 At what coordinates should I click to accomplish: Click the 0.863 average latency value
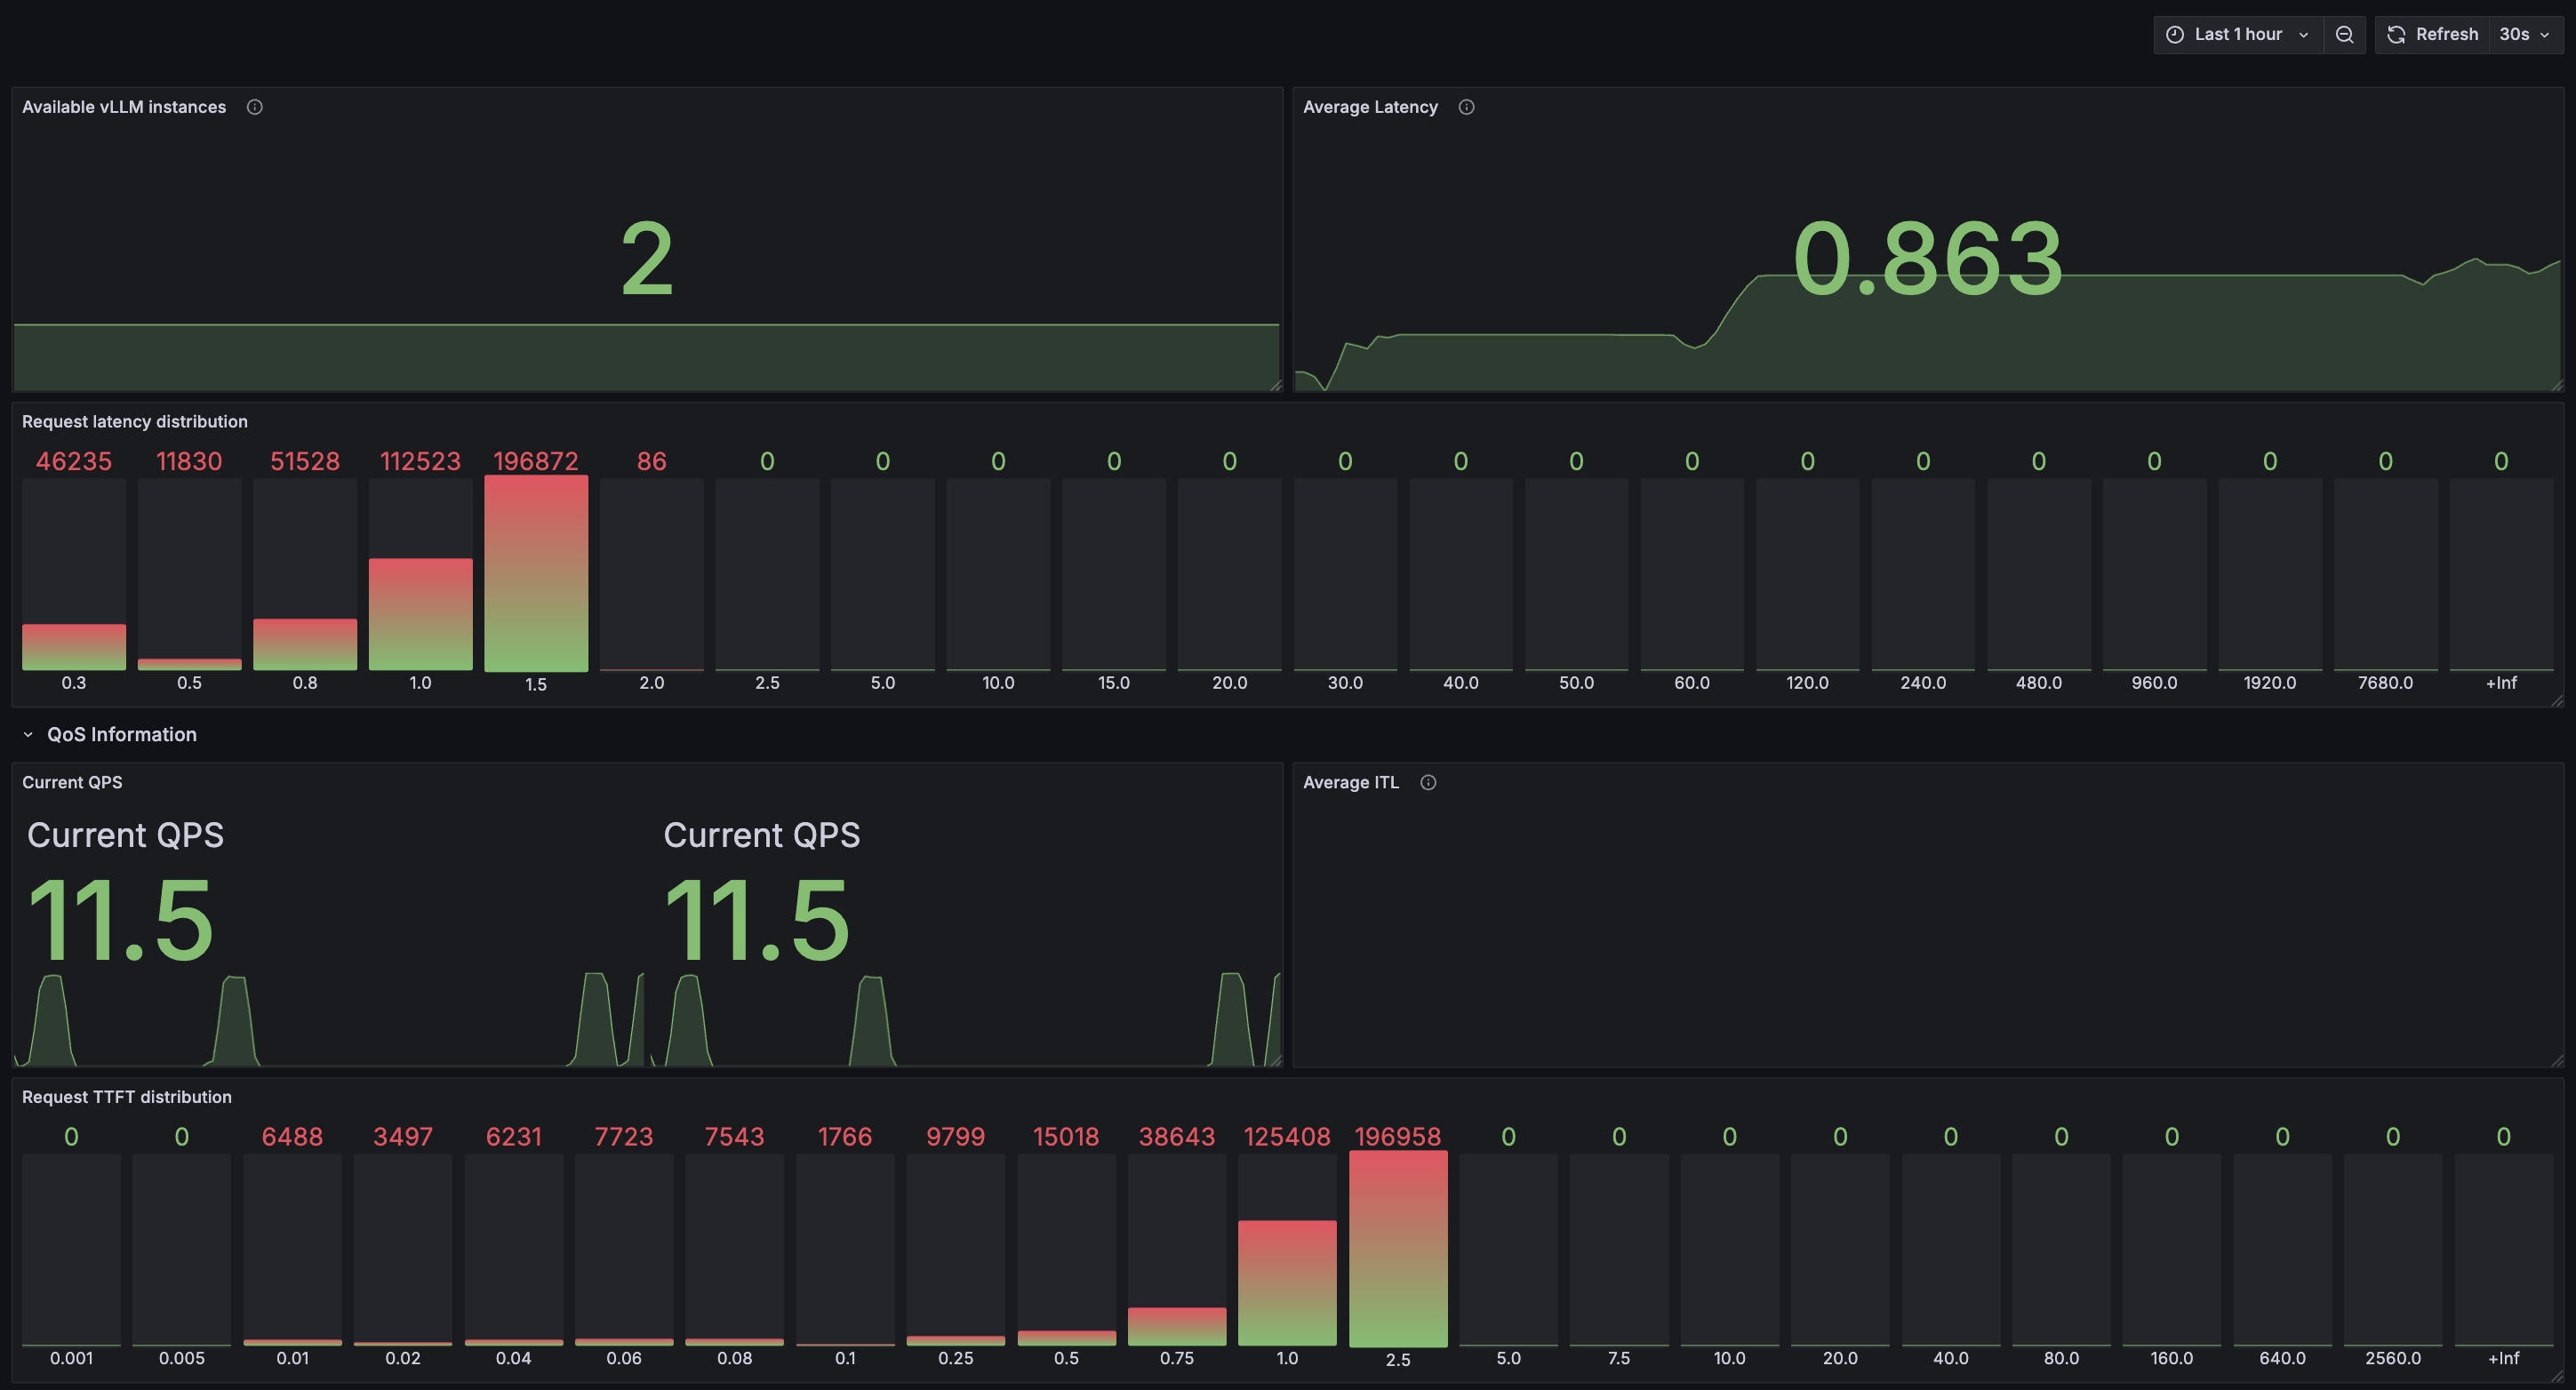1927,258
